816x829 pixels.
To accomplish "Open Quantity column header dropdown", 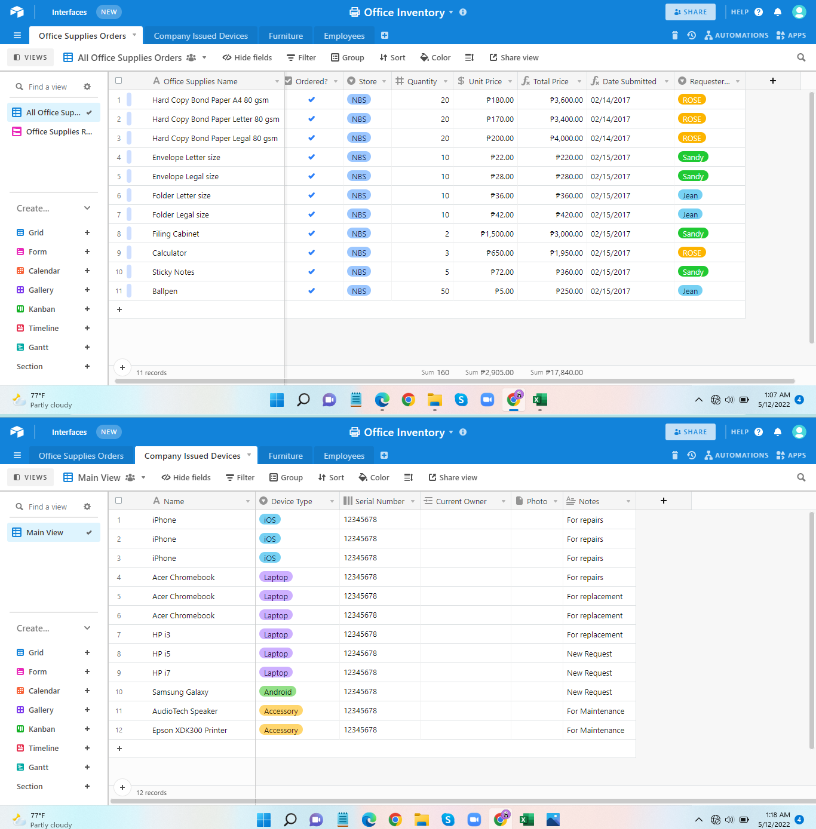I will 445,81.
